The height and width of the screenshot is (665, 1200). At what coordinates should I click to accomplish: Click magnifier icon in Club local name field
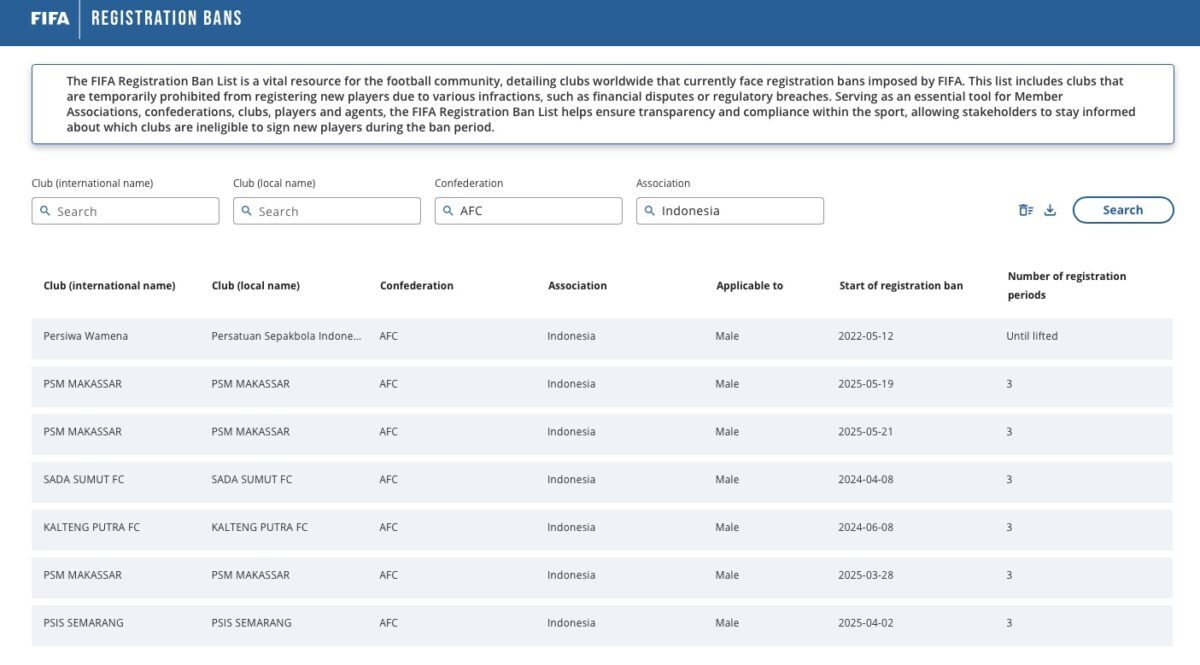click(246, 211)
